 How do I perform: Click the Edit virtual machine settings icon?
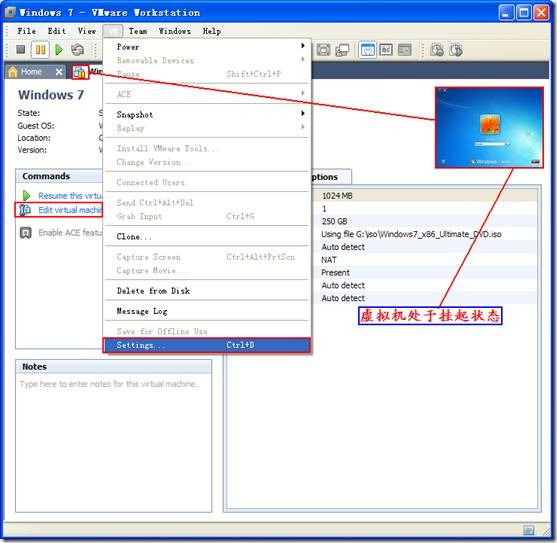25,210
